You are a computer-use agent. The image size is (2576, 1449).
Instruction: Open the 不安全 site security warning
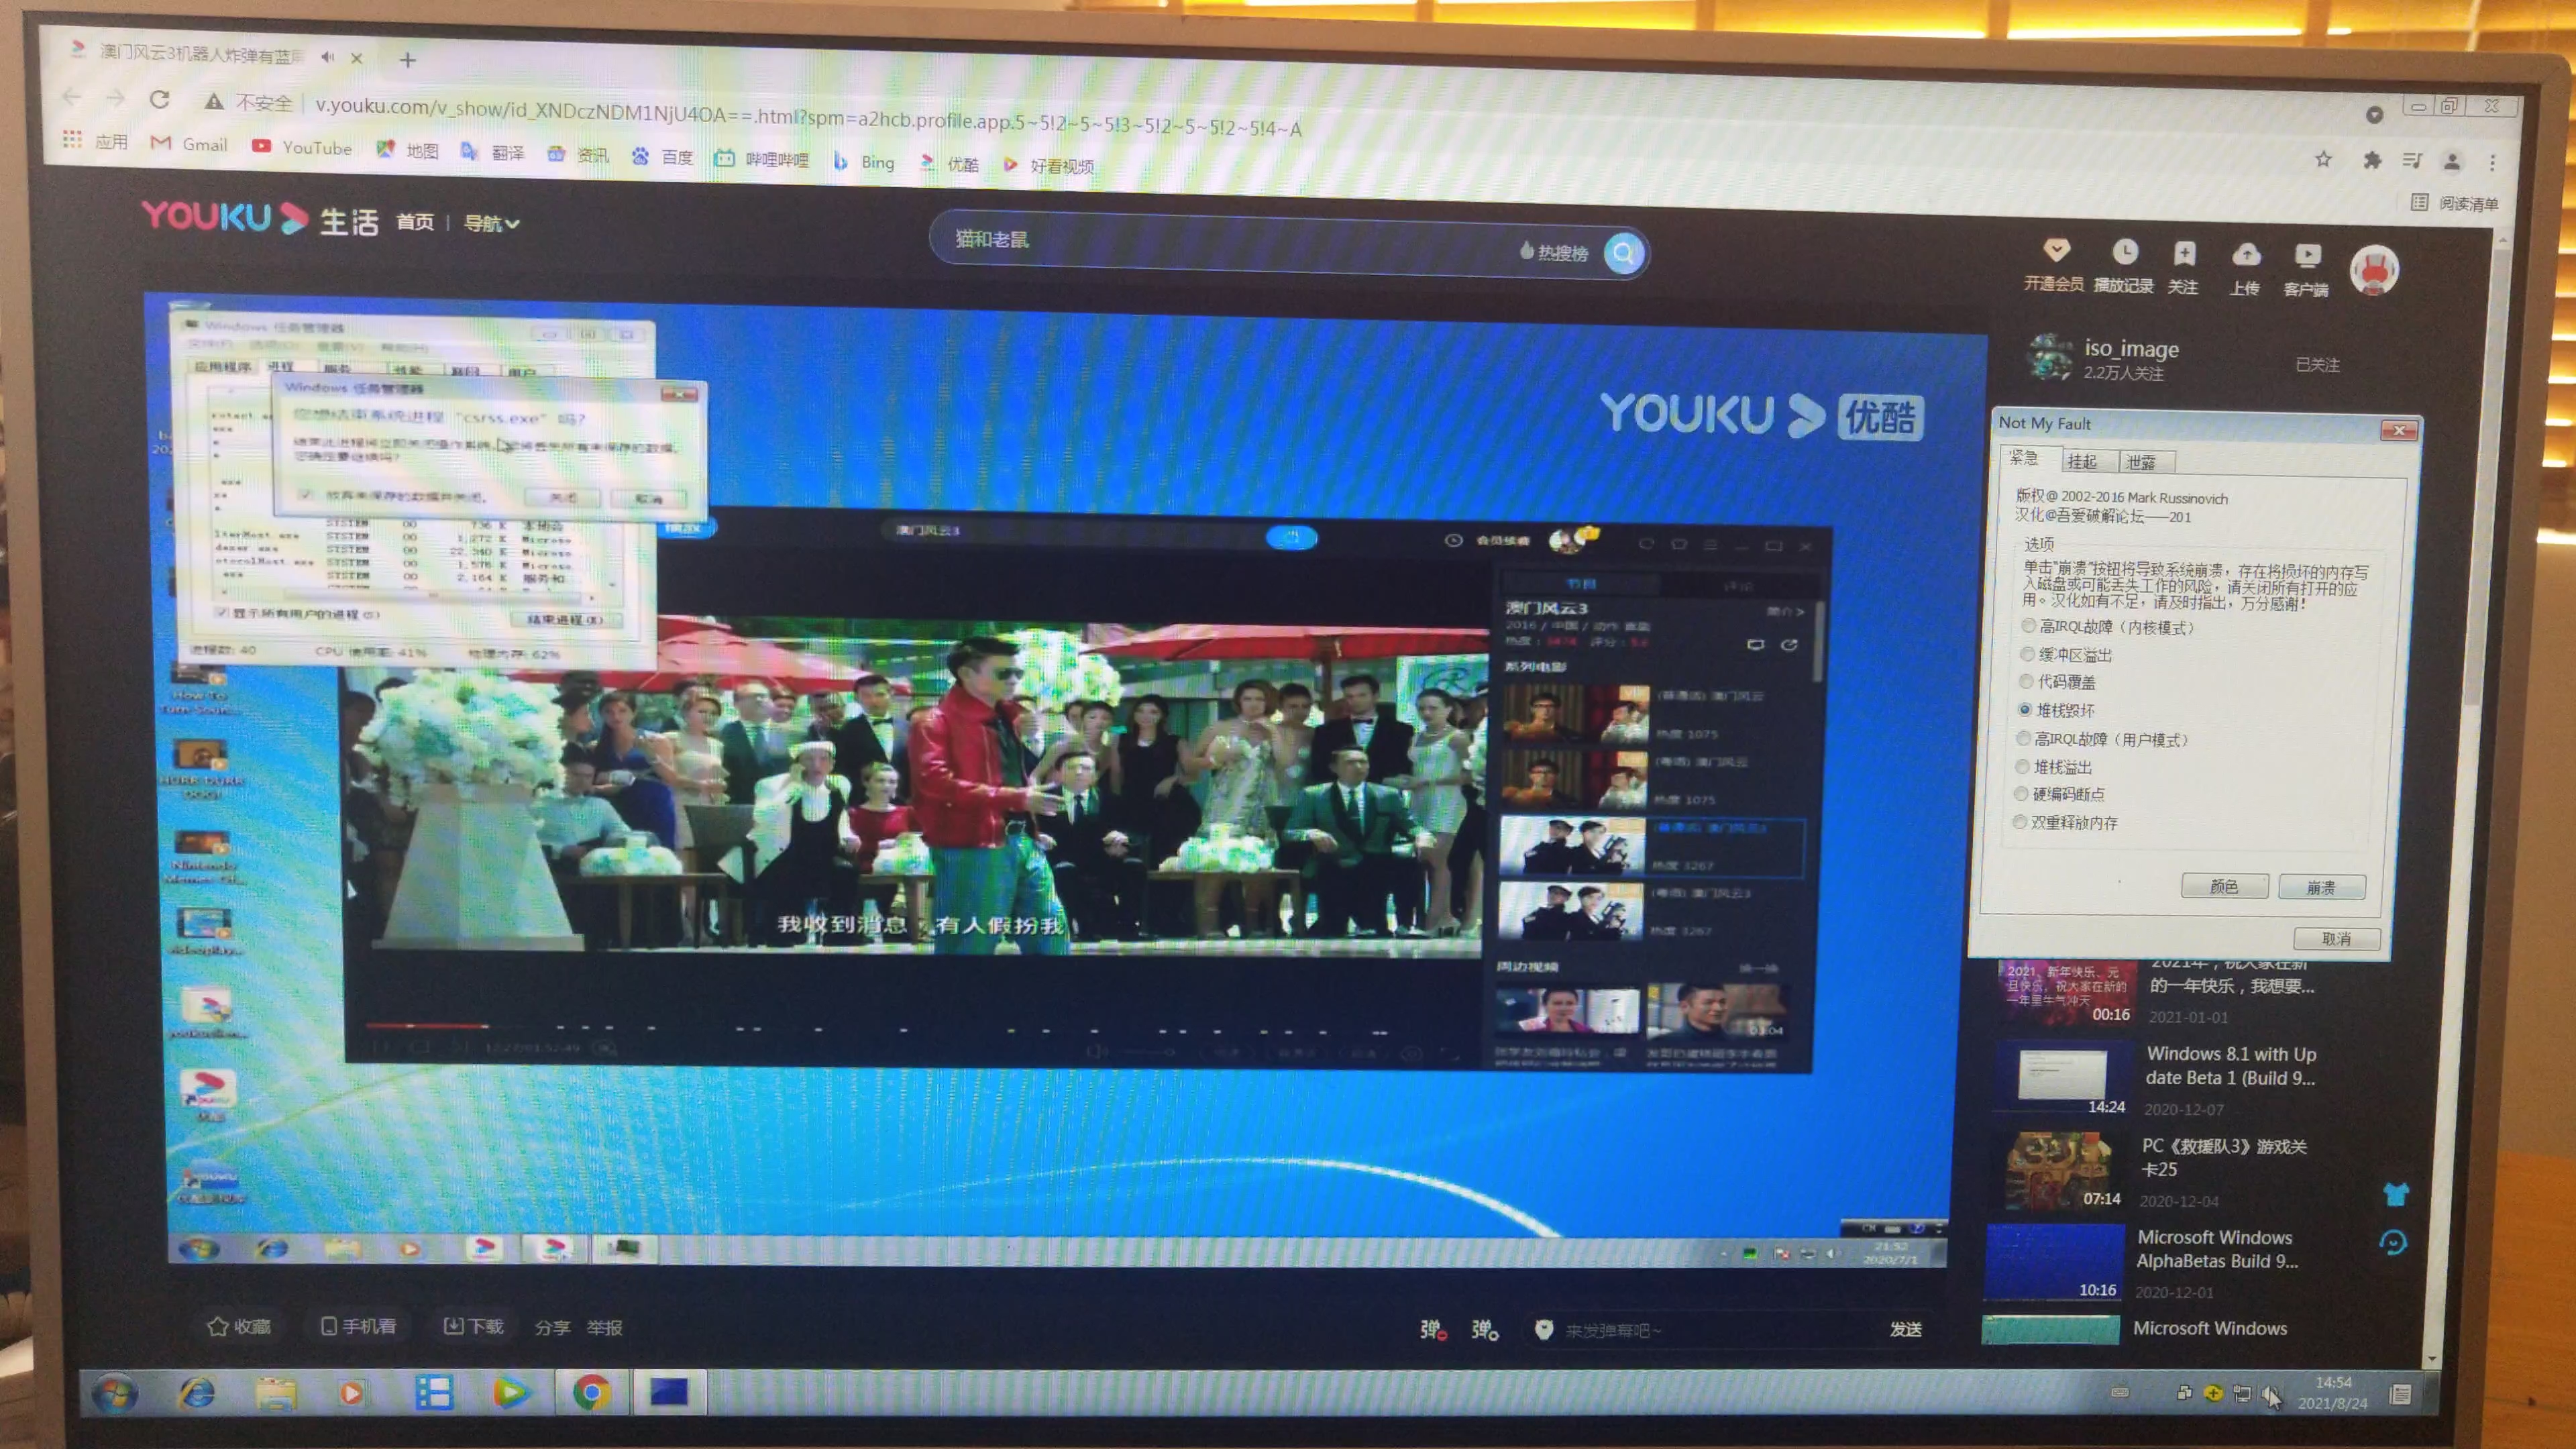point(249,102)
